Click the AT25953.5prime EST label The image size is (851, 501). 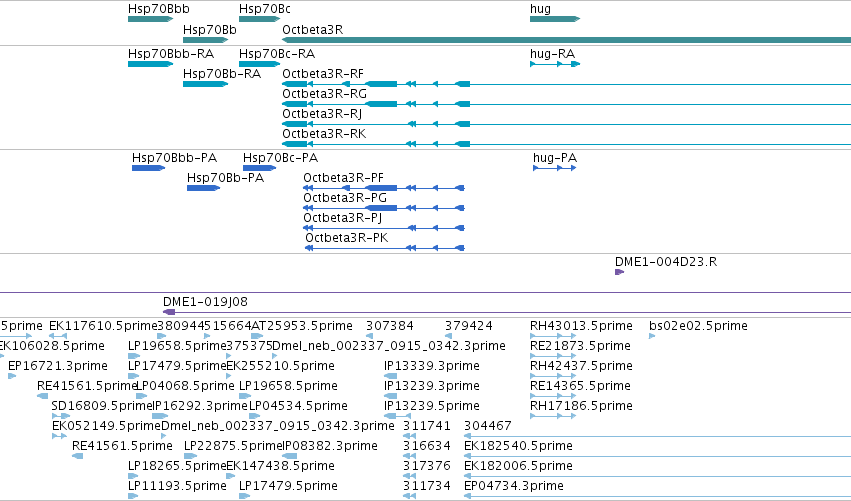coord(302,326)
